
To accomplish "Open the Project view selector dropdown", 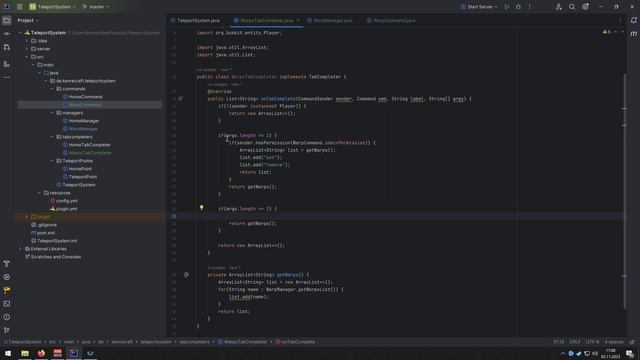I will point(28,20).
